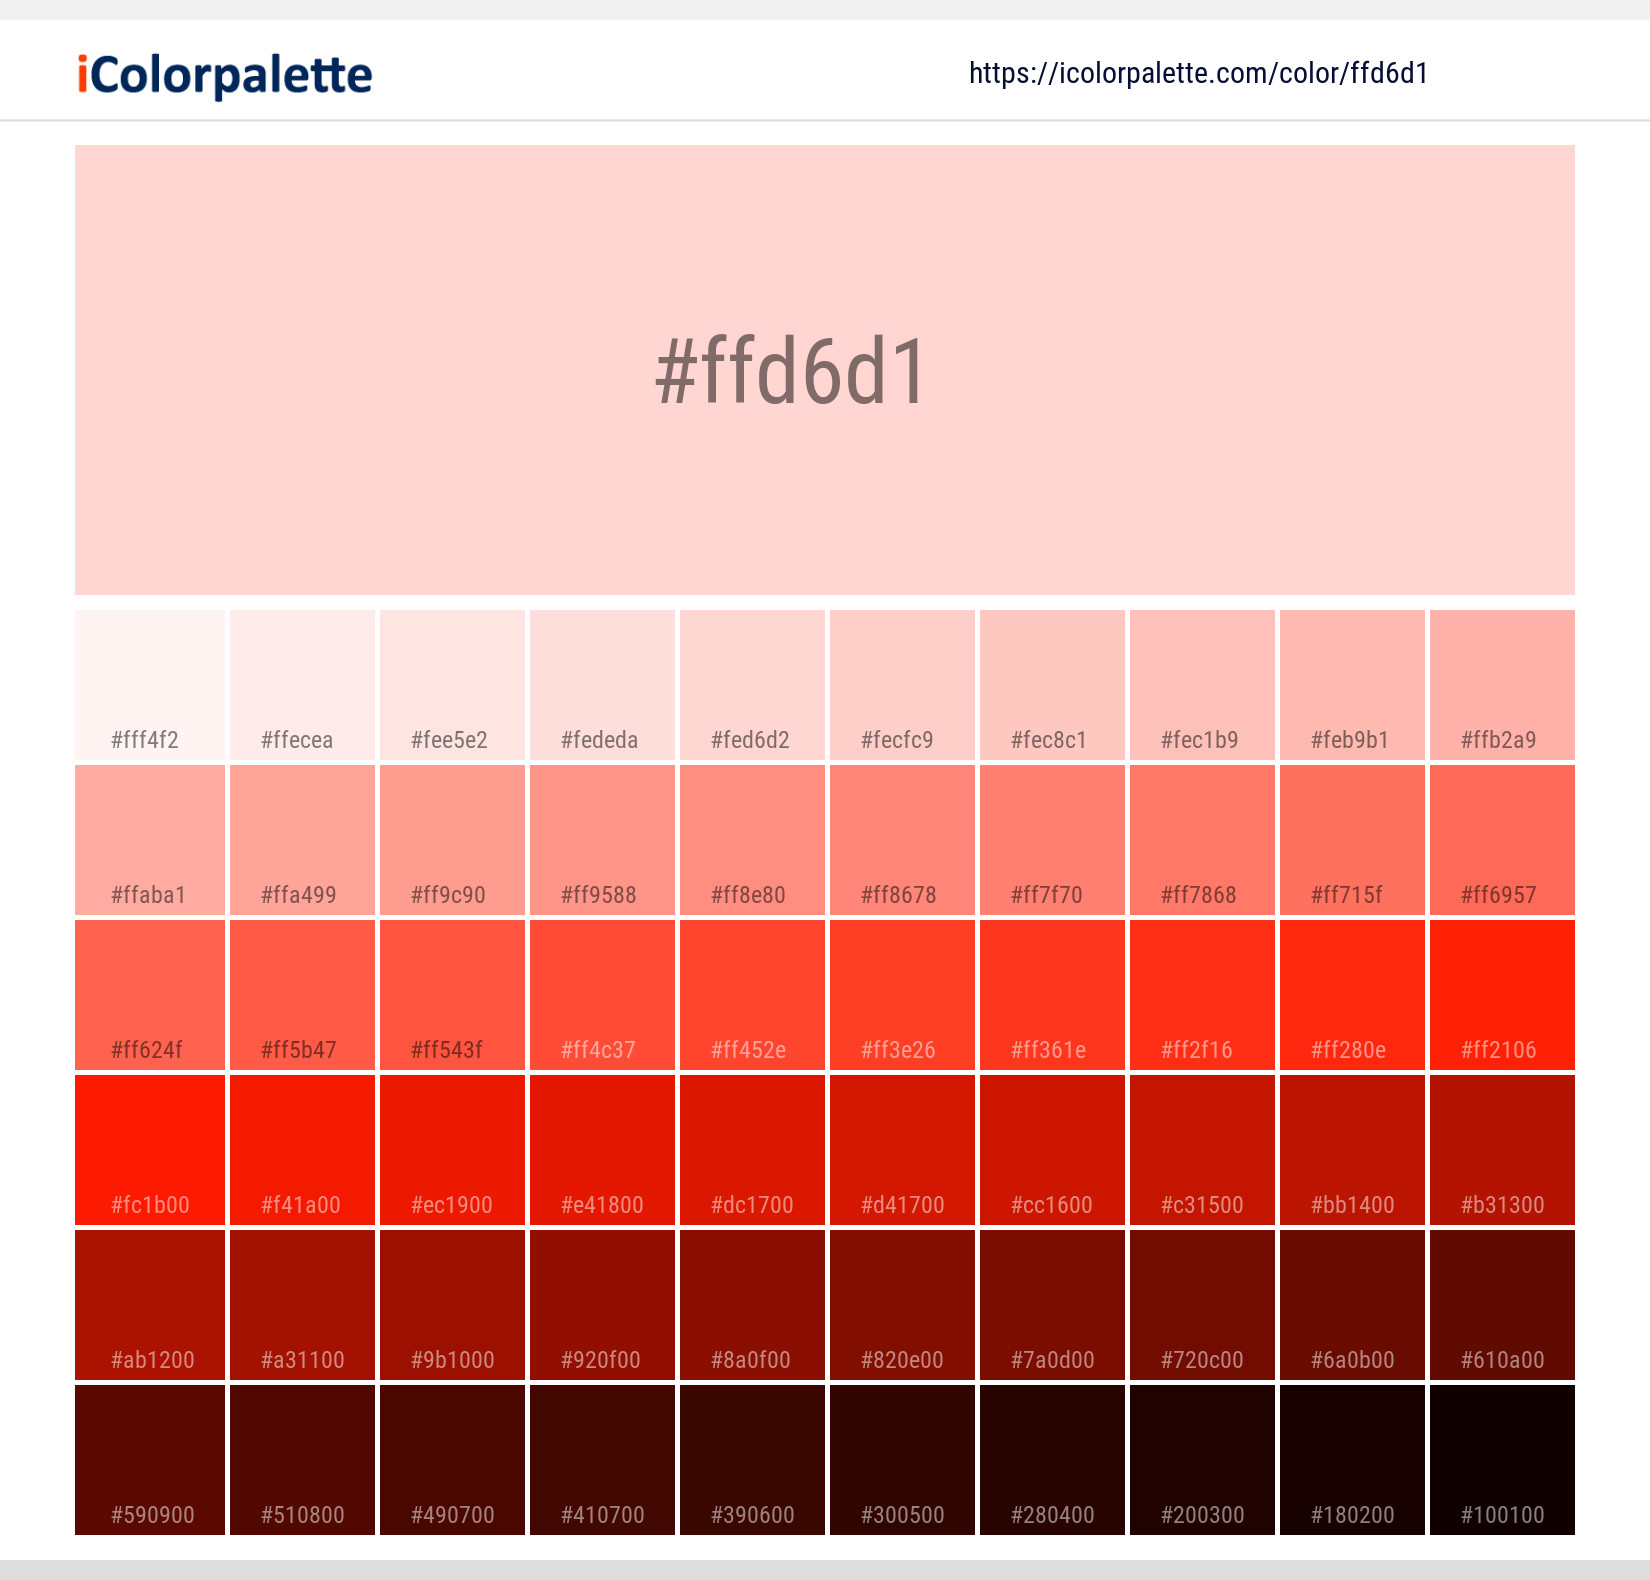Select the #dc1700 swatch

(751, 1150)
